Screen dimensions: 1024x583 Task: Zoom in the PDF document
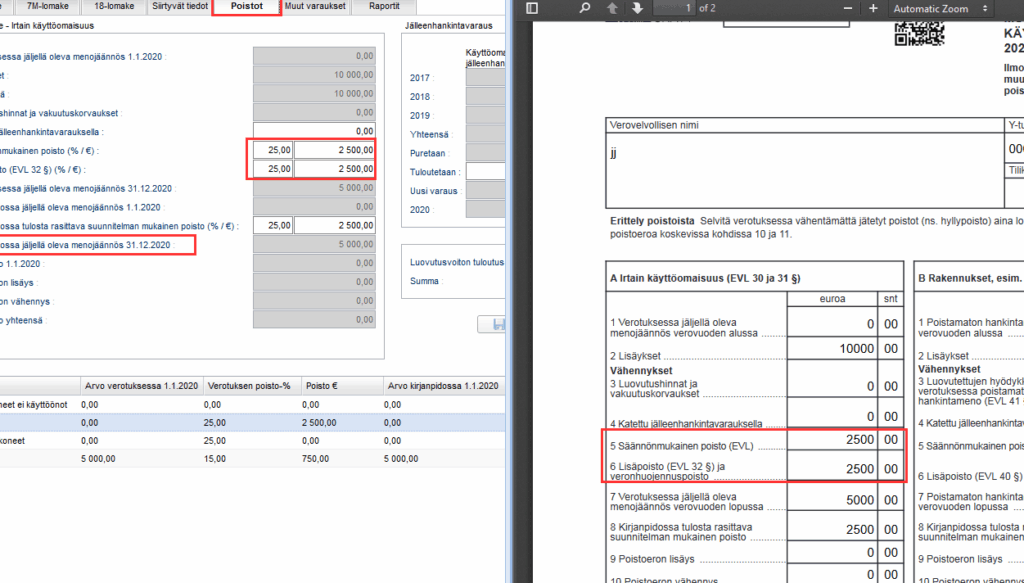(873, 8)
